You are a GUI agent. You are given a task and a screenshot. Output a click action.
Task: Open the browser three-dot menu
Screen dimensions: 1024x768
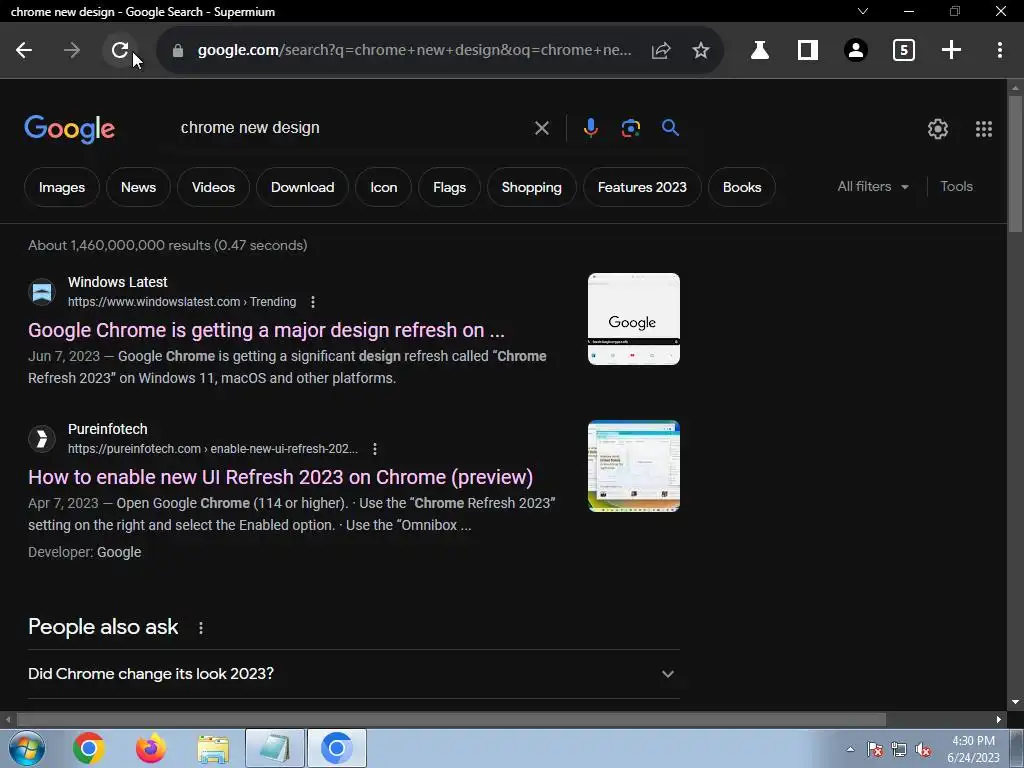pyautogui.click(x=1000, y=50)
